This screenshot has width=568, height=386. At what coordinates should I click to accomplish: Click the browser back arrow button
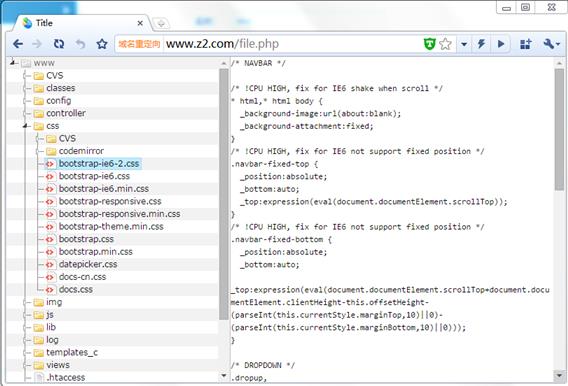pos(18,44)
